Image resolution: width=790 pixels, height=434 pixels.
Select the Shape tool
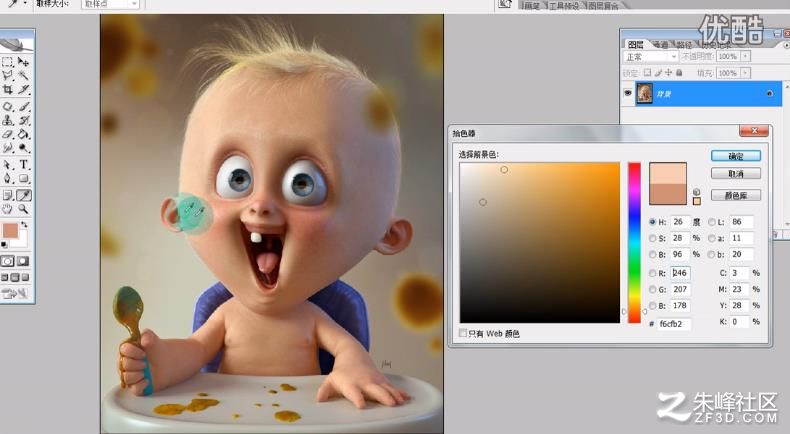point(23,178)
